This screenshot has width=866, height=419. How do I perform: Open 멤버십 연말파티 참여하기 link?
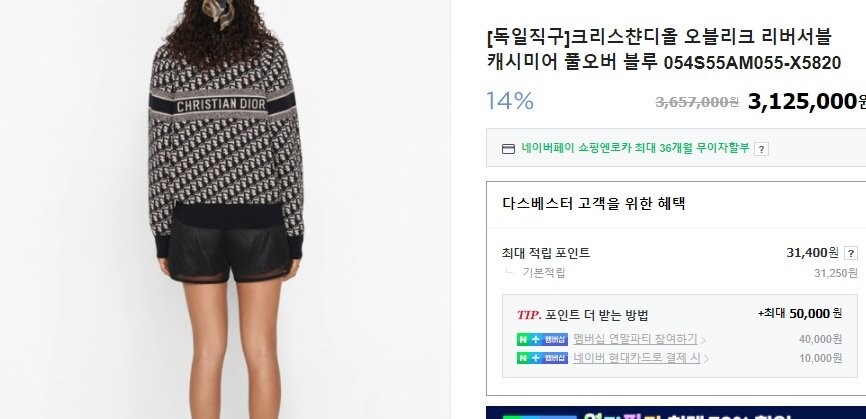point(635,339)
